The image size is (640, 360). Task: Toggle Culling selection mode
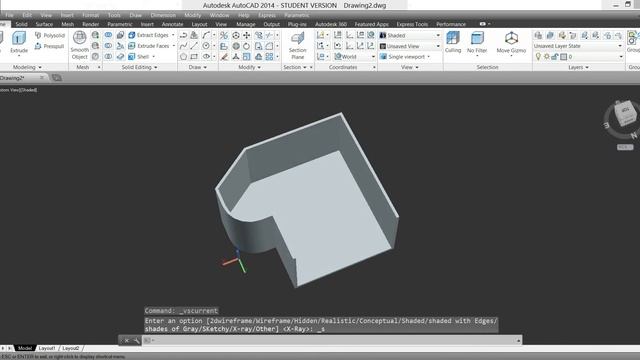[x=453, y=42]
